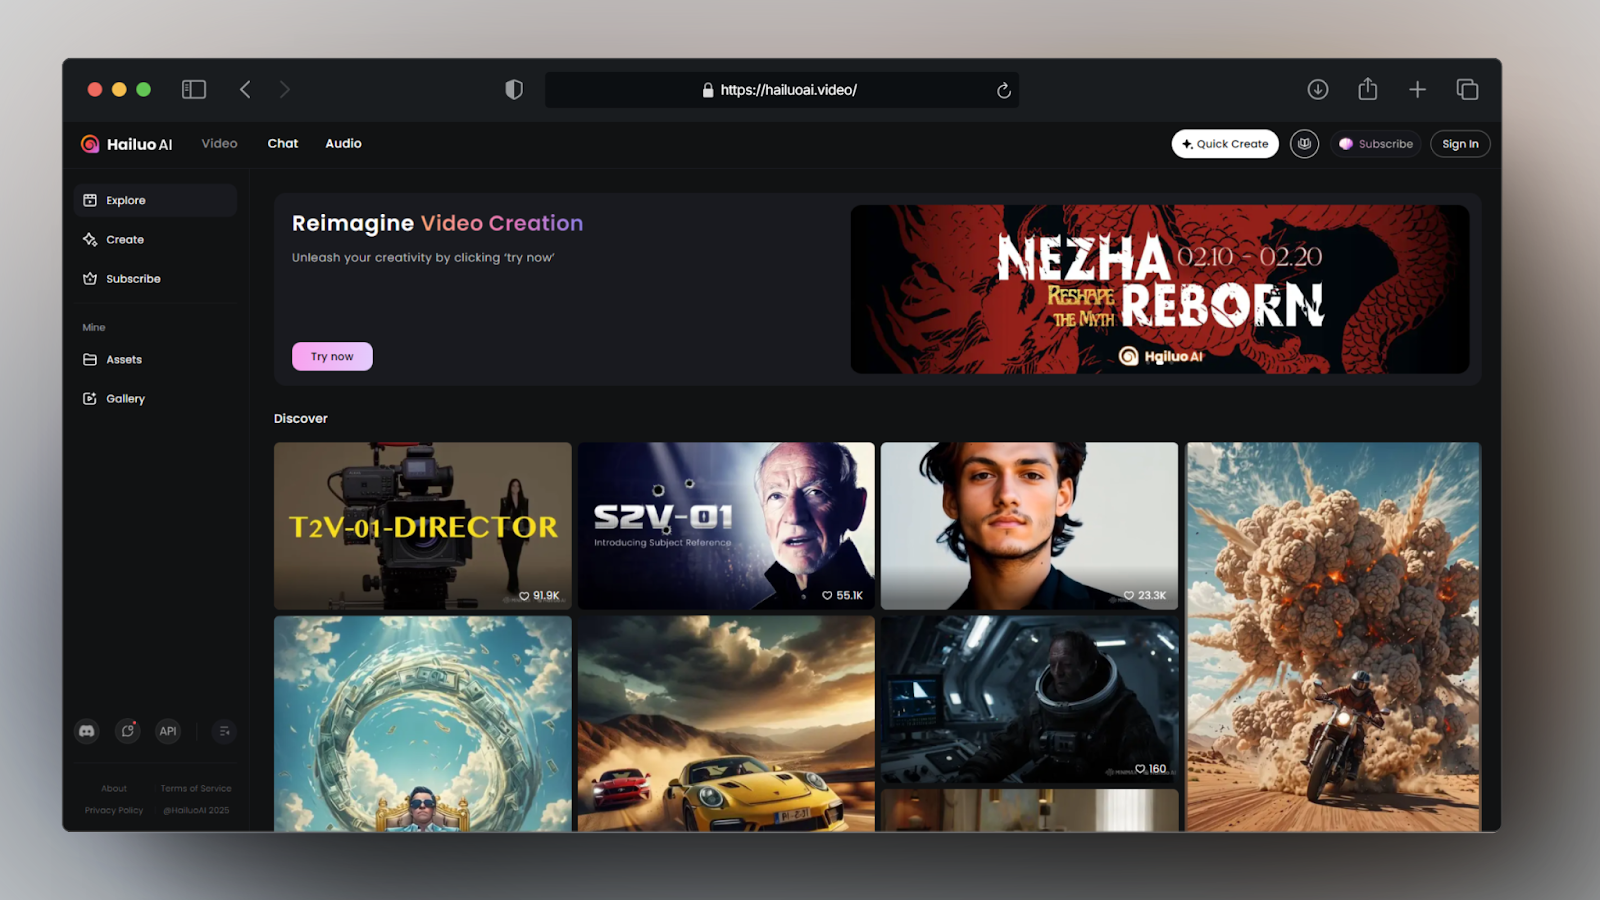Open the Terms of Service link

(196, 789)
